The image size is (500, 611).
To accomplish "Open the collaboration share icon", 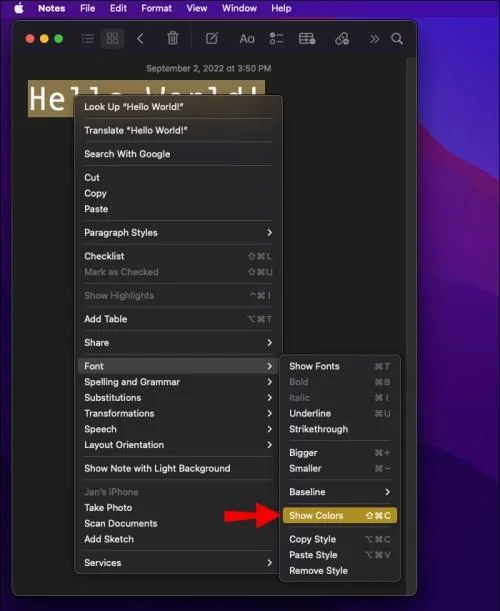I will (x=342, y=39).
